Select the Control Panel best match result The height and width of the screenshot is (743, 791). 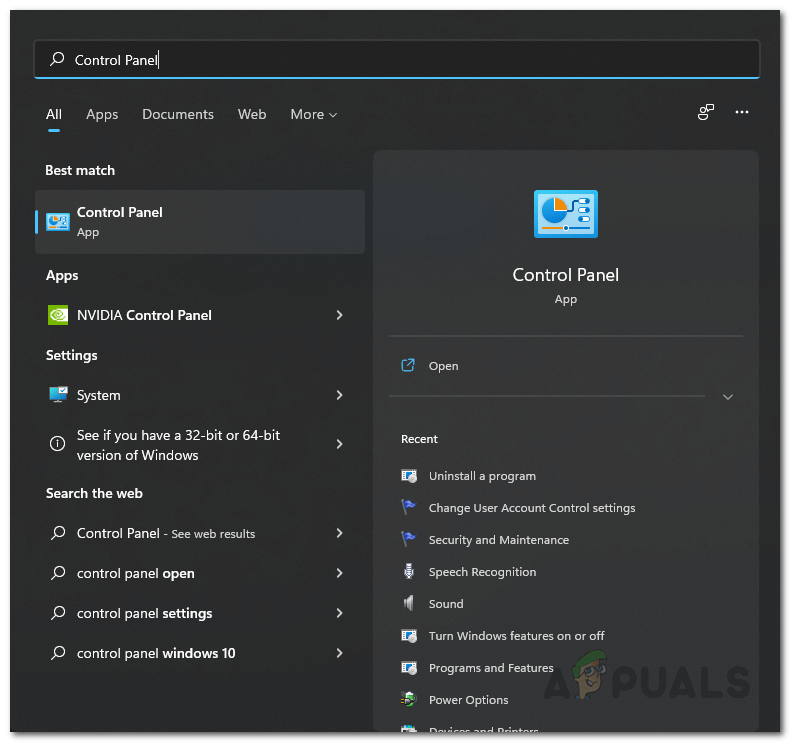tap(200, 222)
